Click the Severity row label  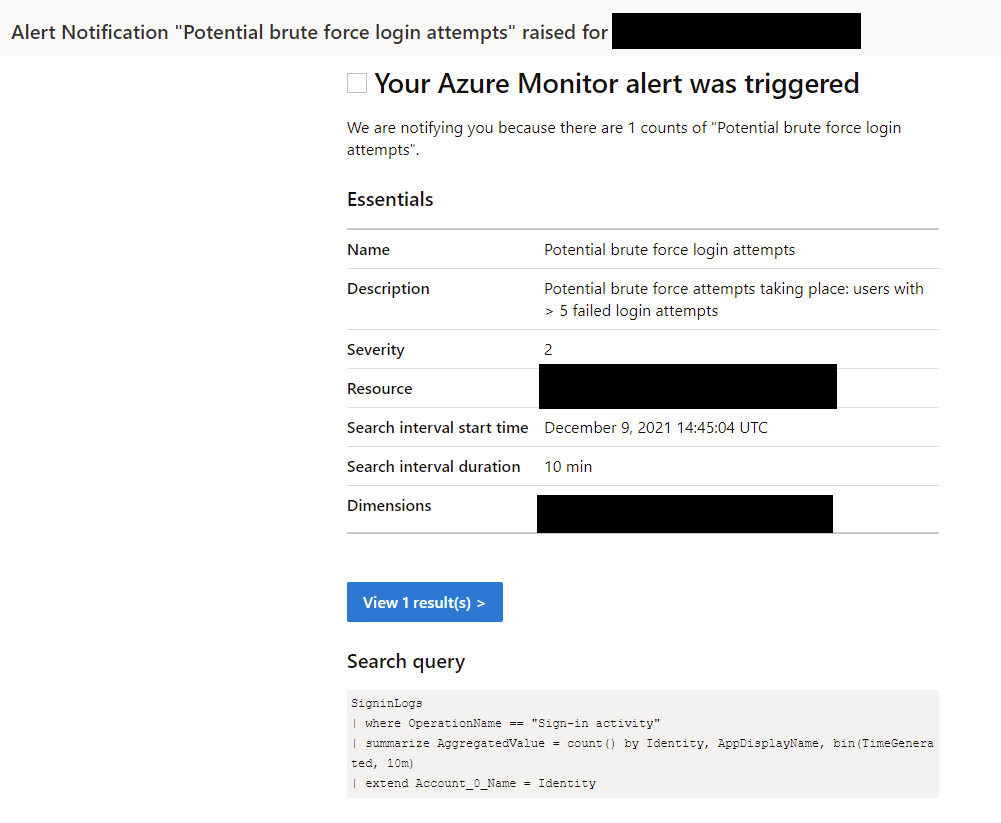point(375,350)
